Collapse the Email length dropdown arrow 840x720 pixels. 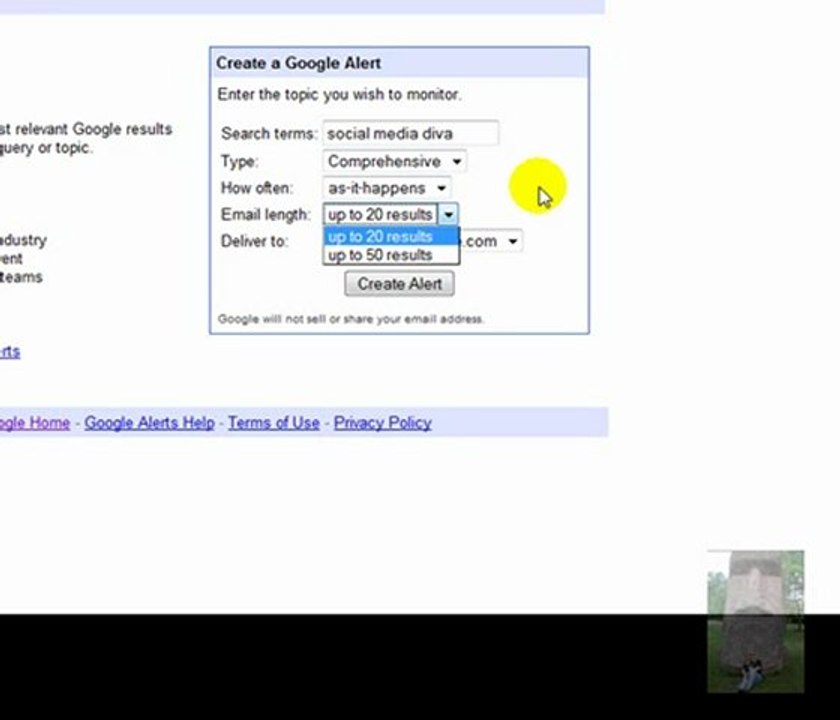[x=448, y=215]
